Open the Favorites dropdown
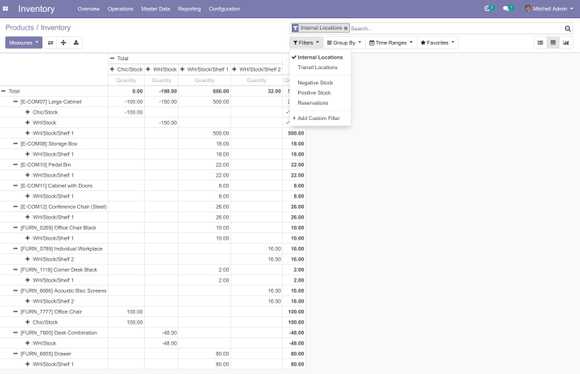The height and width of the screenshot is (374, 580). (438, 43)
